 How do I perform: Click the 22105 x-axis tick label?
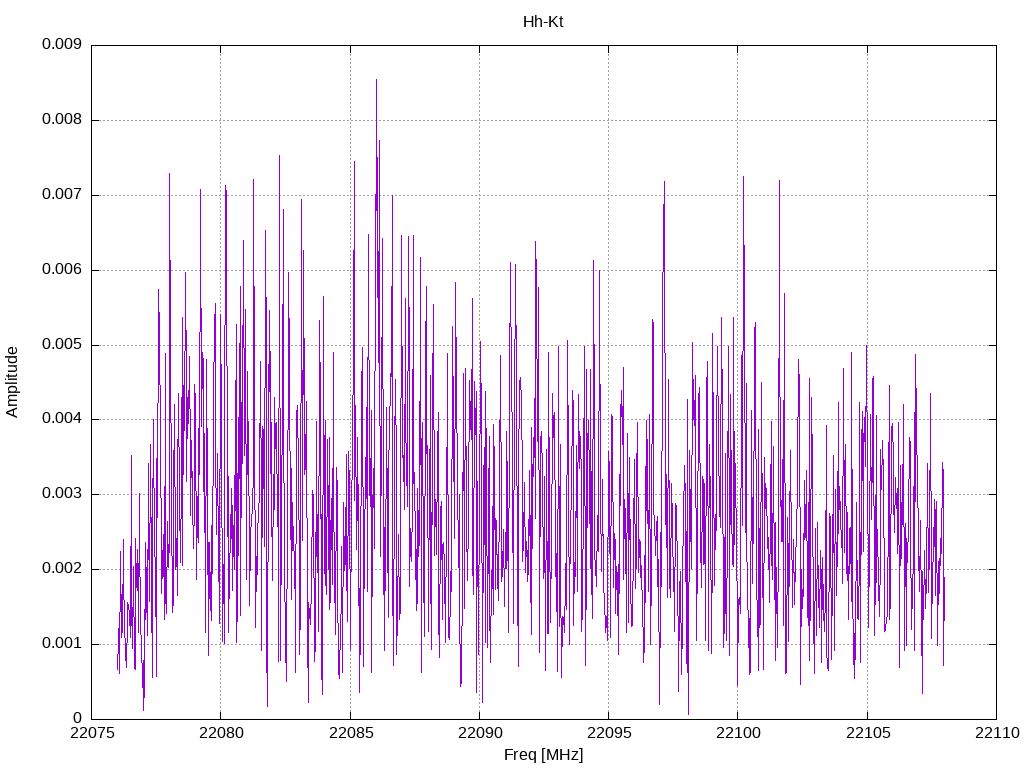tap(868, 733)
